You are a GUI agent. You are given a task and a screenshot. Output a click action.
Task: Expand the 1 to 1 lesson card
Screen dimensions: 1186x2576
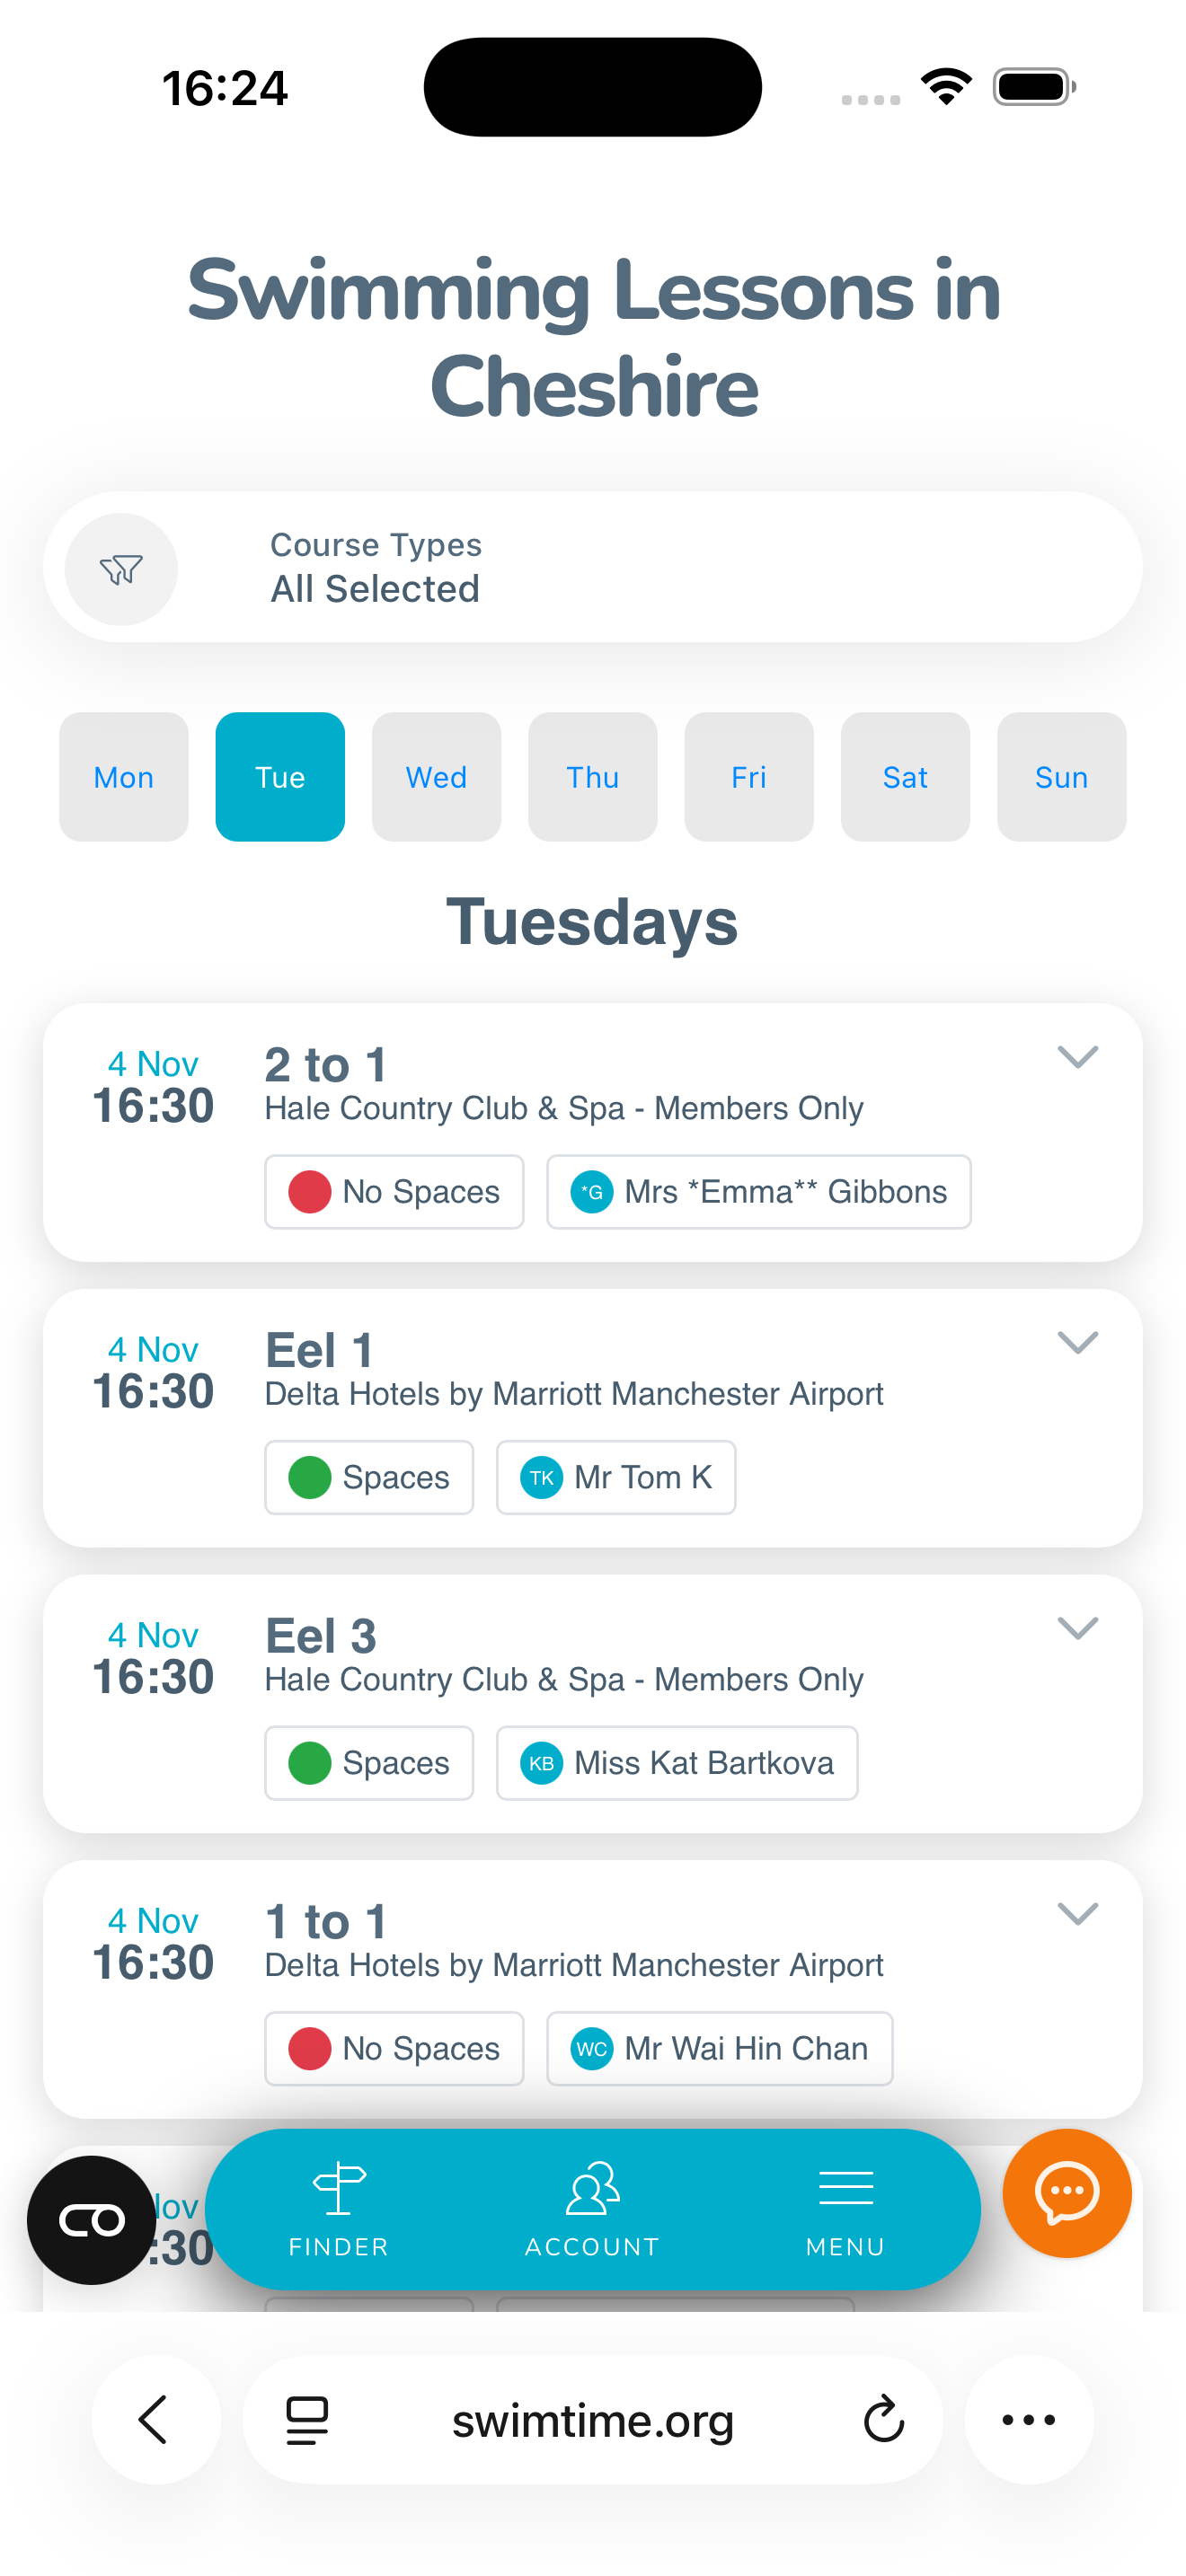click(x=1077, y=1913)
